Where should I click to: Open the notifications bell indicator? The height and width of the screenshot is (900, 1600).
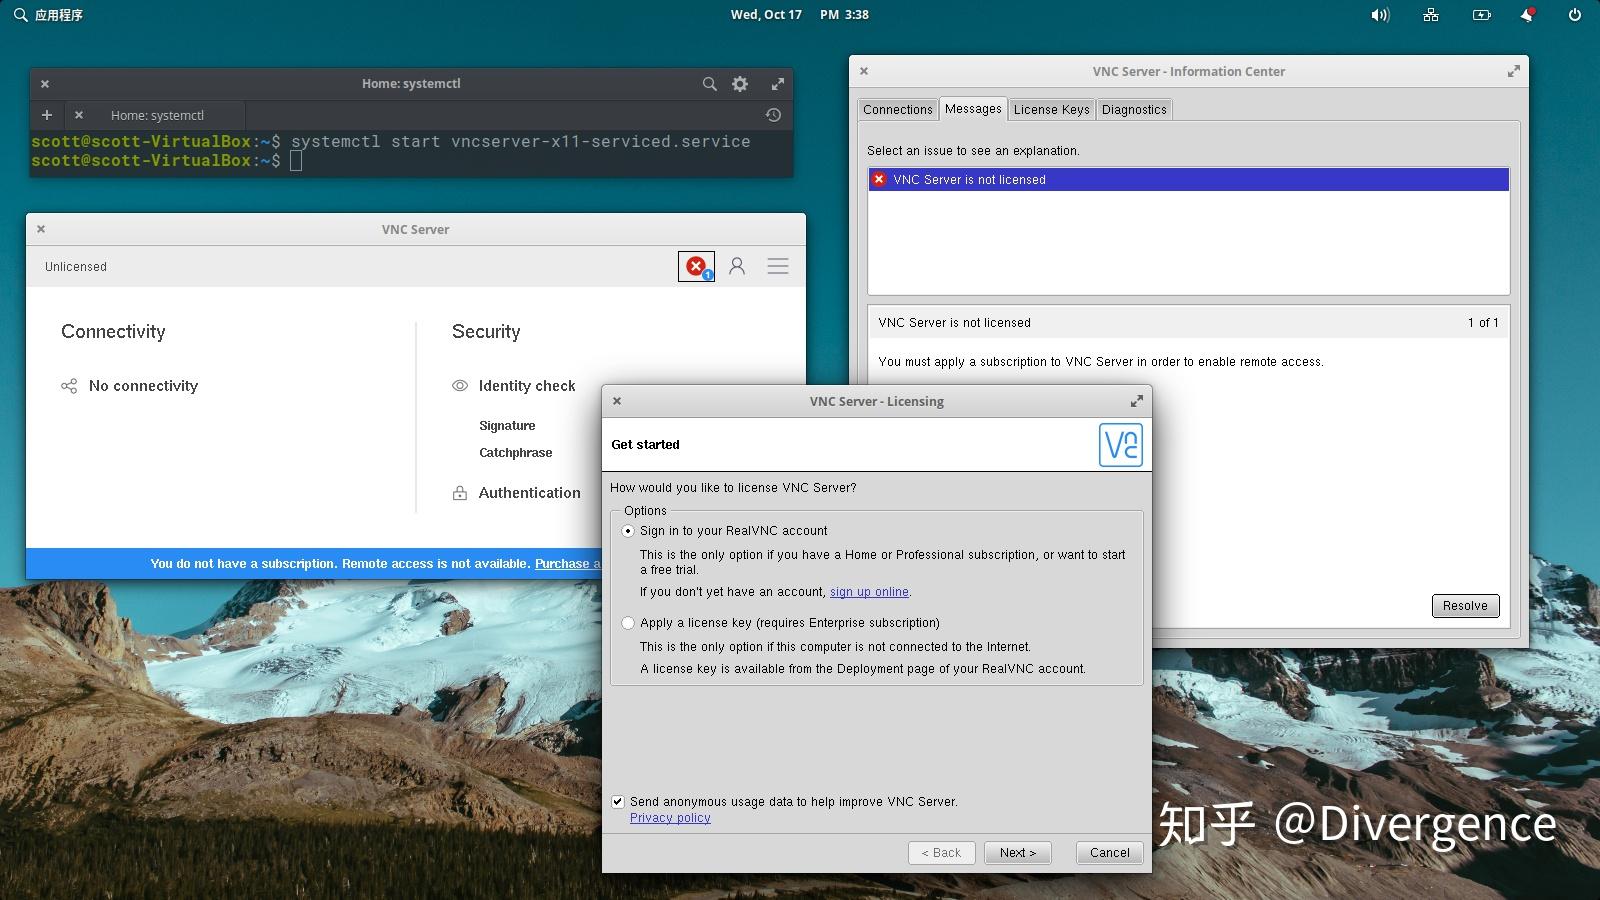(x=1527, y=15)
